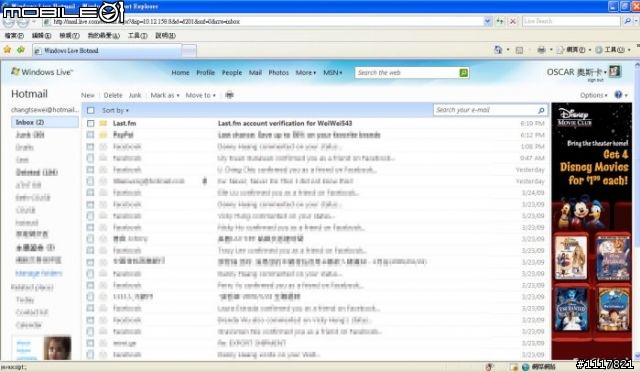Click the browser Refresh icon

(500, 21)
